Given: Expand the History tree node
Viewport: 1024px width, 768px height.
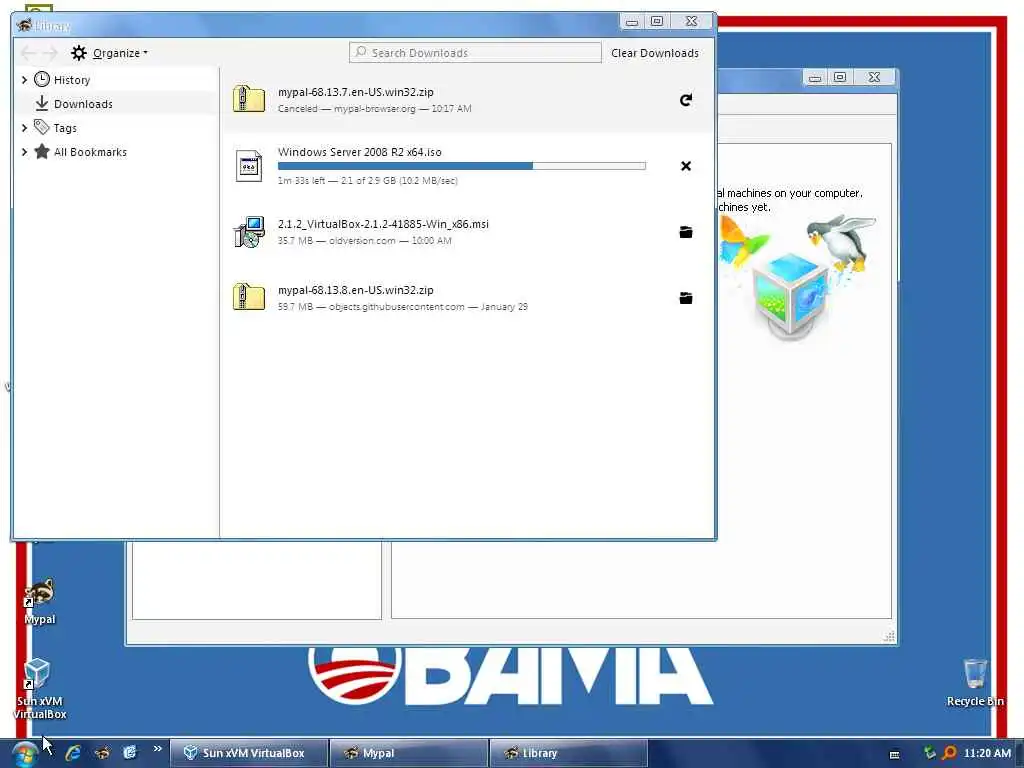Looking at the screenshot, I should click(24, 80).
